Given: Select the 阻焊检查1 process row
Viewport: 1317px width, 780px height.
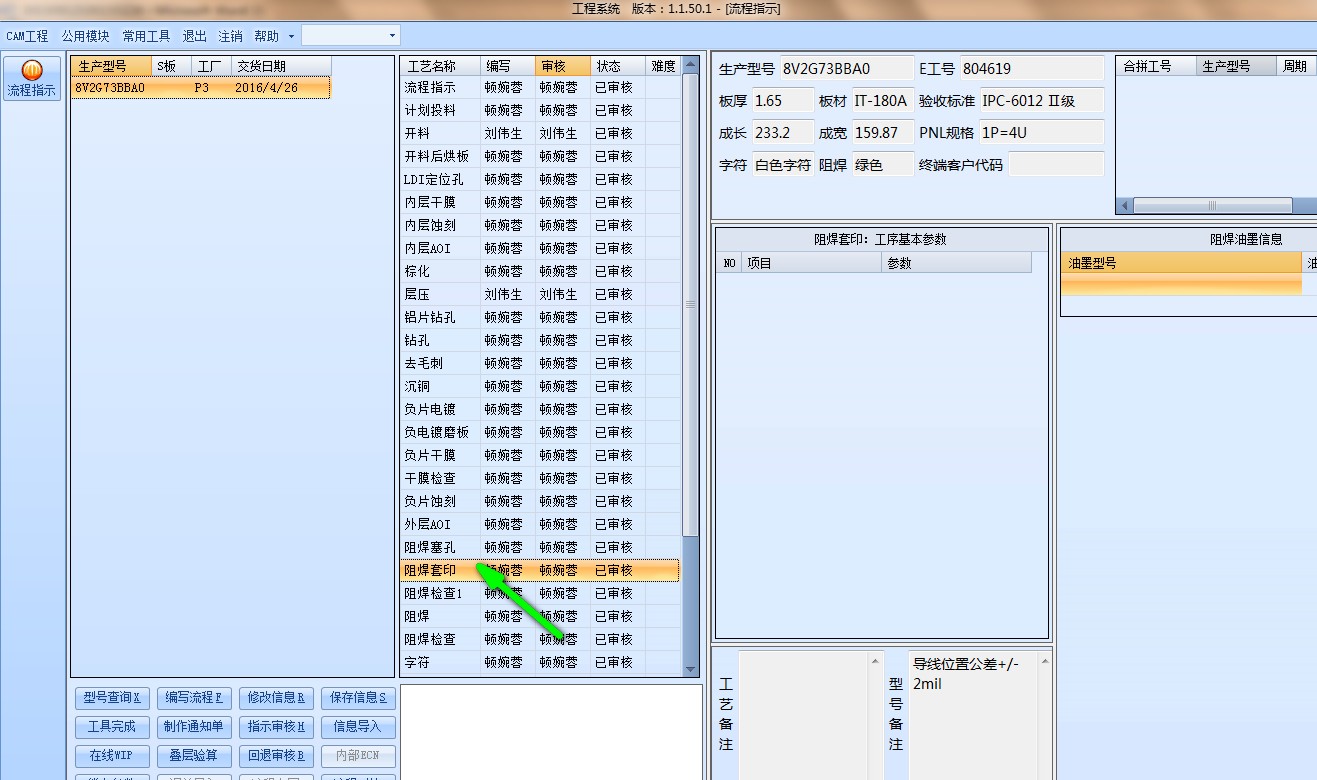Looking at the screenshot, I should click(540, 593).
